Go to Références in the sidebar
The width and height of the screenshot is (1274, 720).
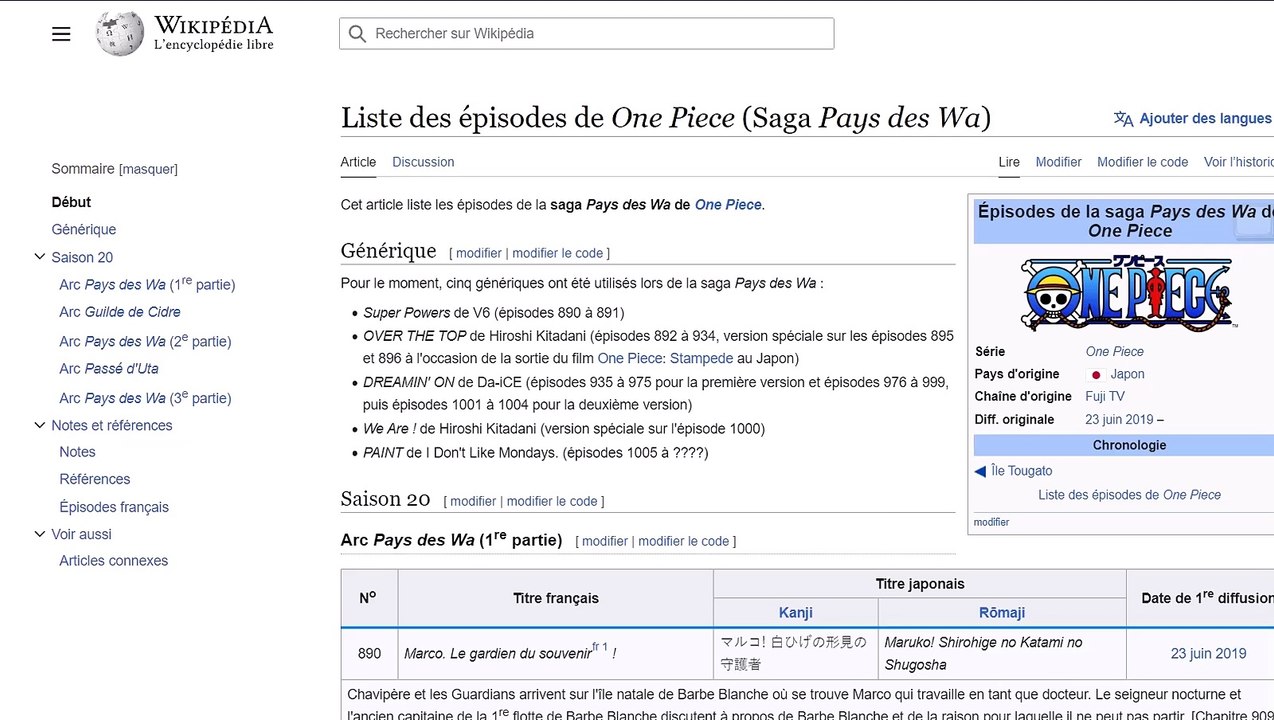point(95,479)
